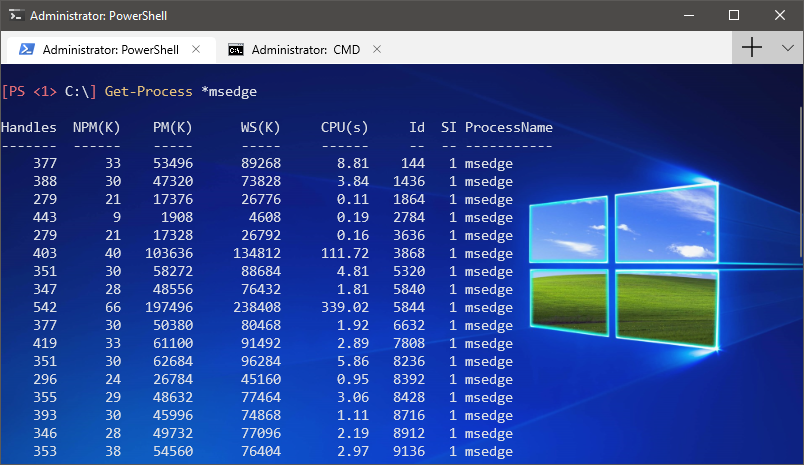Click WS value 238408

[257, 307]
